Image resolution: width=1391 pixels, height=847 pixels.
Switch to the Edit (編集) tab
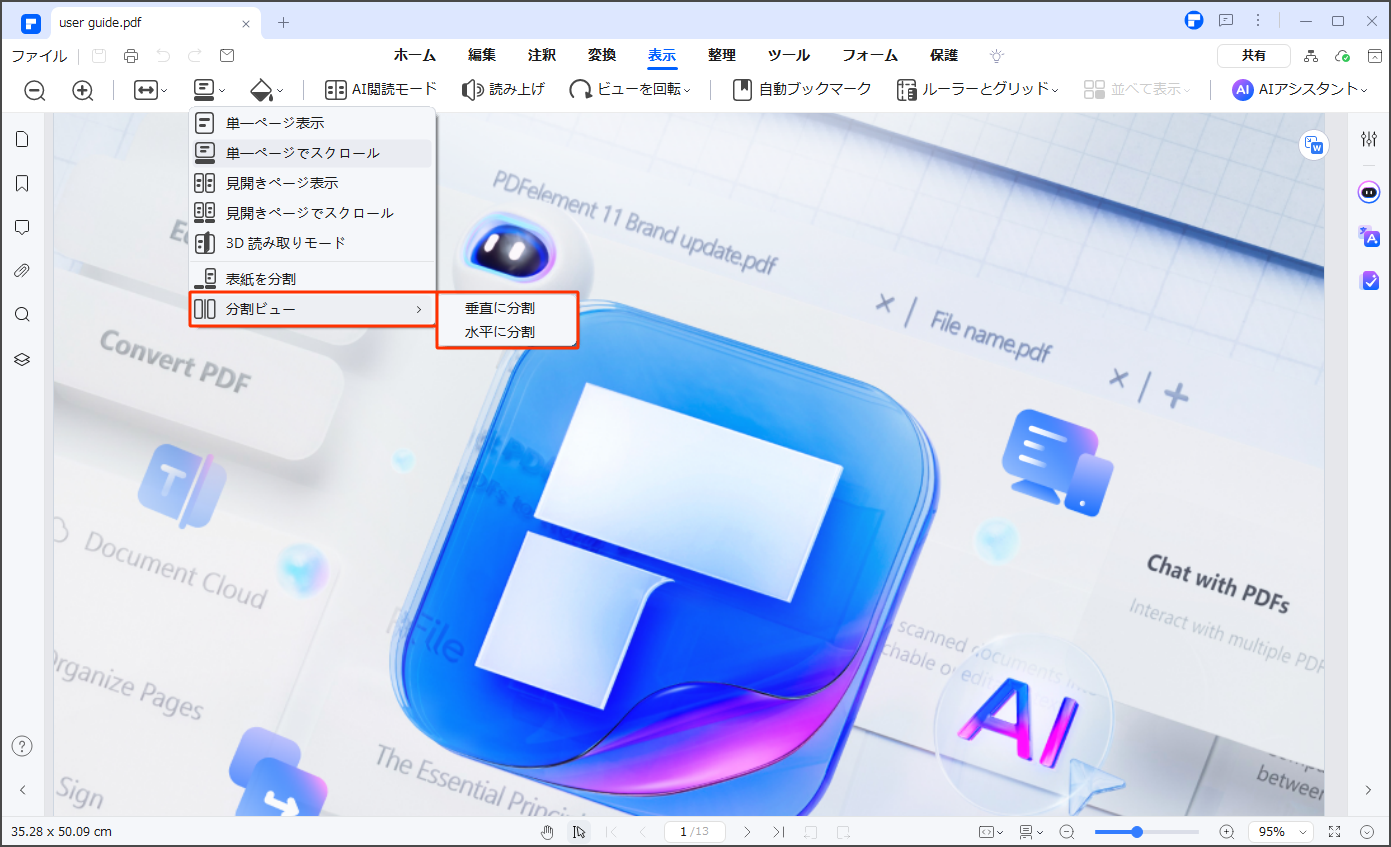(x=482, y=56)
